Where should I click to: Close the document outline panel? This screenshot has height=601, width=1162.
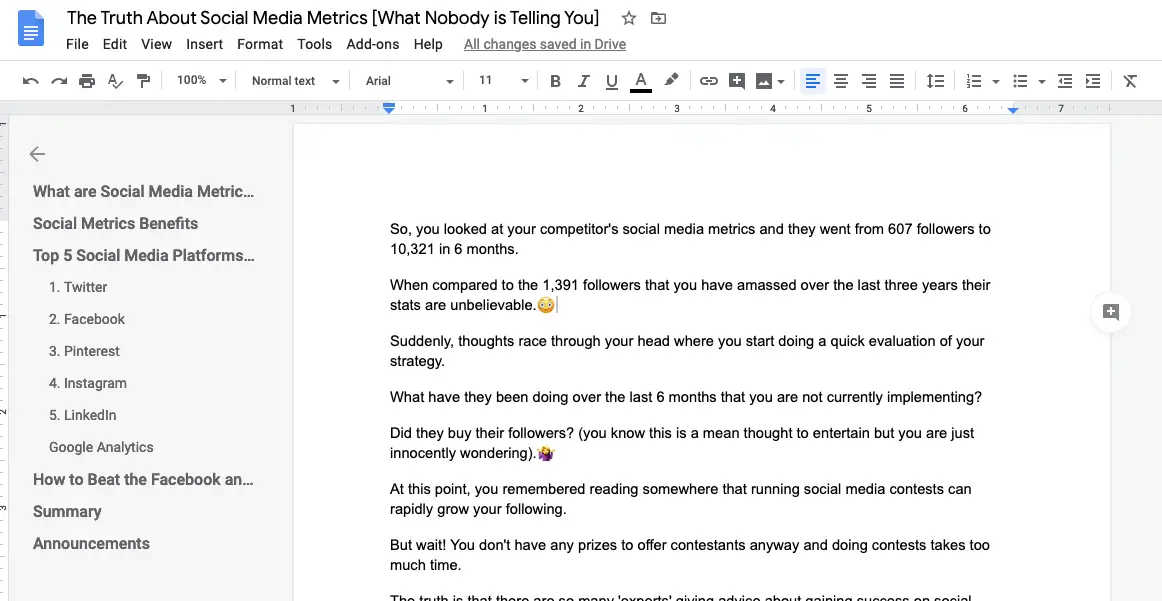coord(37,154)
